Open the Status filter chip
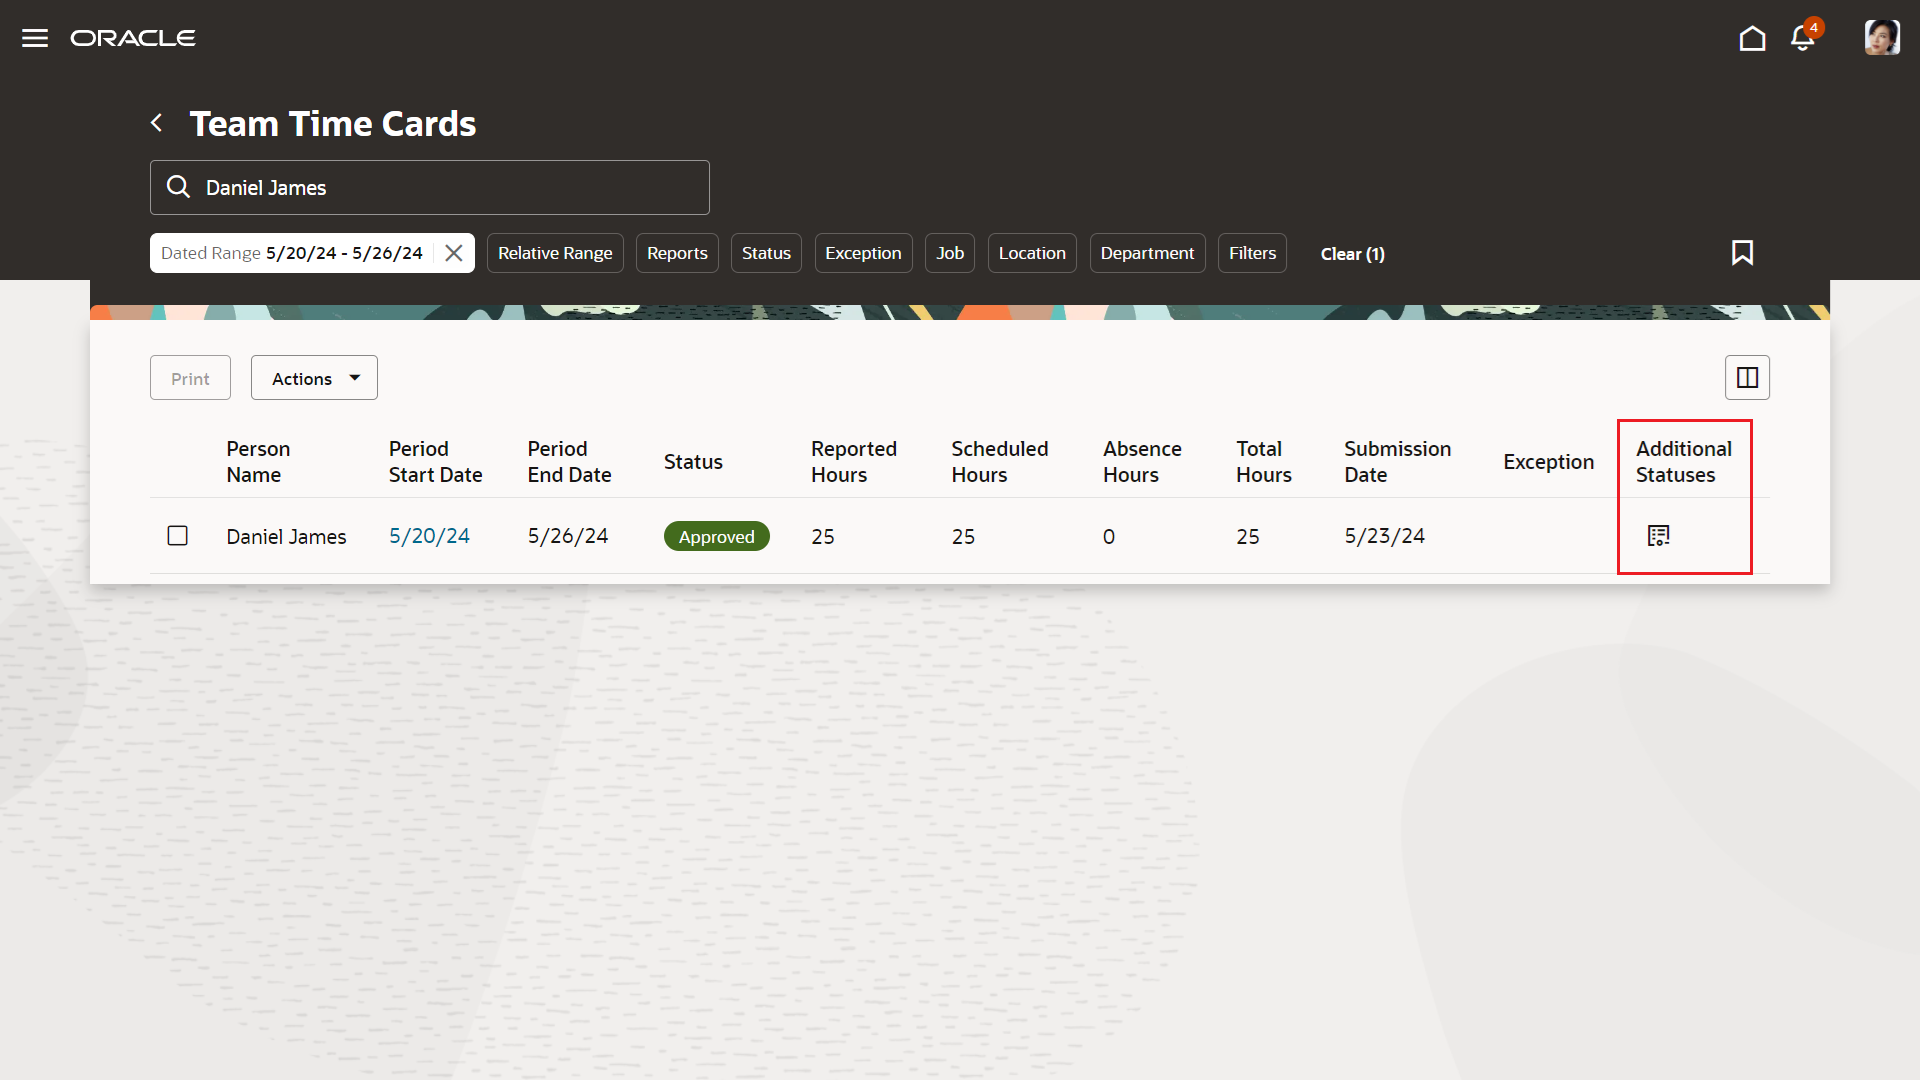This screenshot has width=1920, height=1080. [x=766, y=253]
